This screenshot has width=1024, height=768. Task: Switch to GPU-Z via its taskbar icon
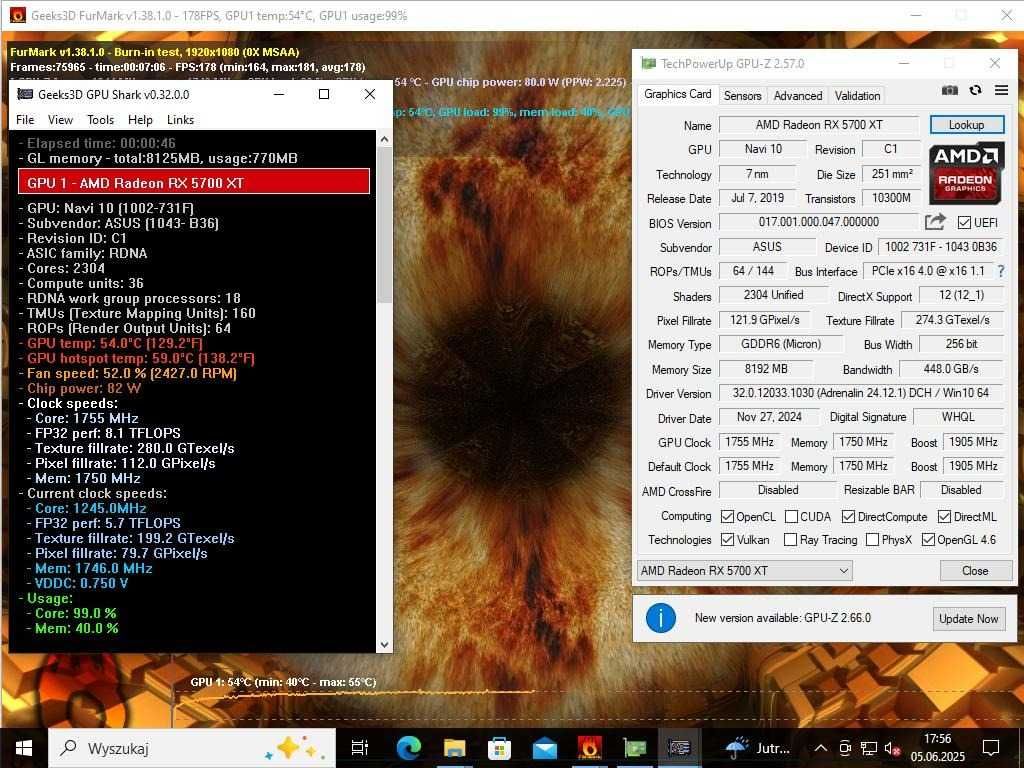(x=635, y=748)
